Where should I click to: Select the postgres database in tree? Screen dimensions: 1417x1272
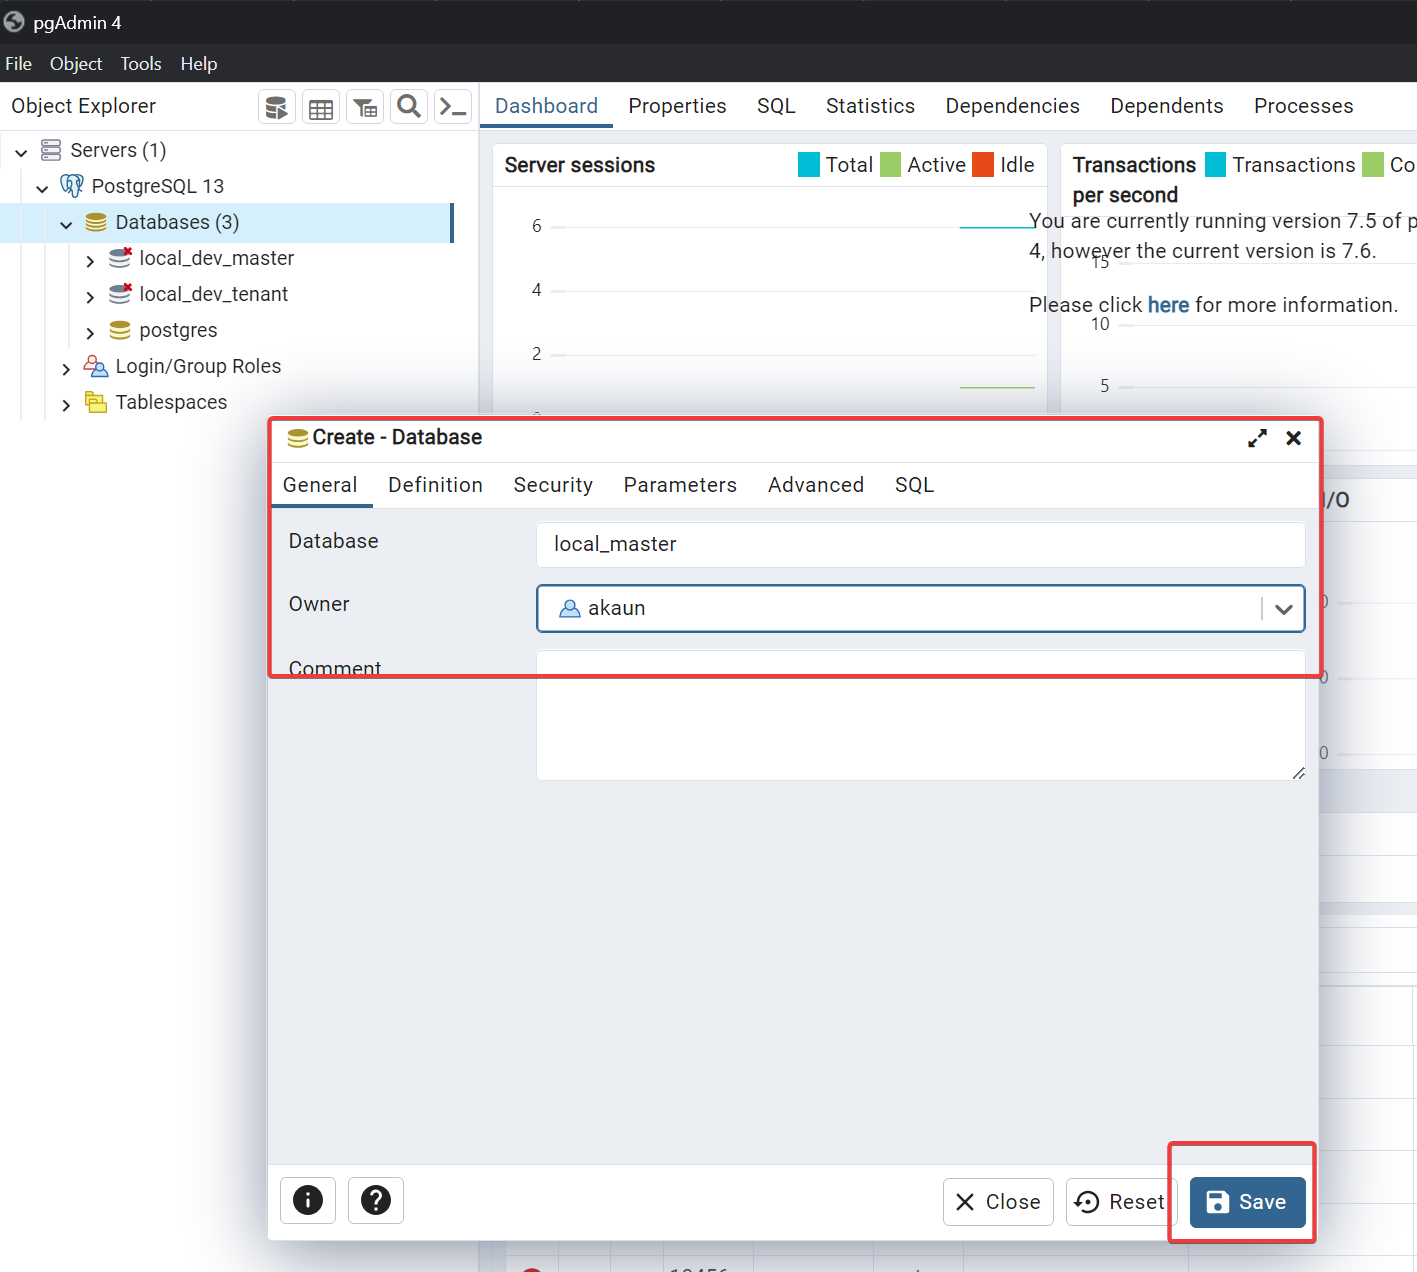tap(178, 330)
